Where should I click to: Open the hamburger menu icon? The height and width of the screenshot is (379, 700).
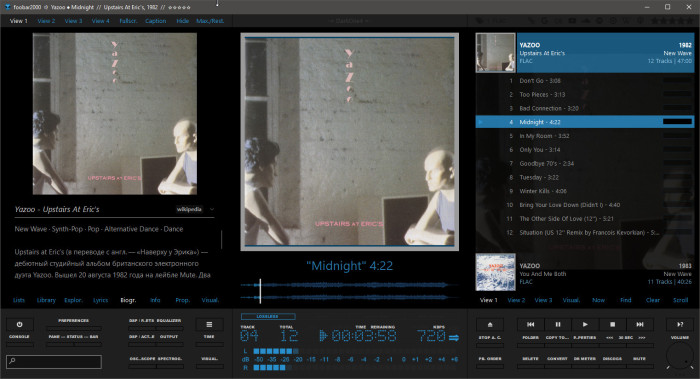pos(209,325)
